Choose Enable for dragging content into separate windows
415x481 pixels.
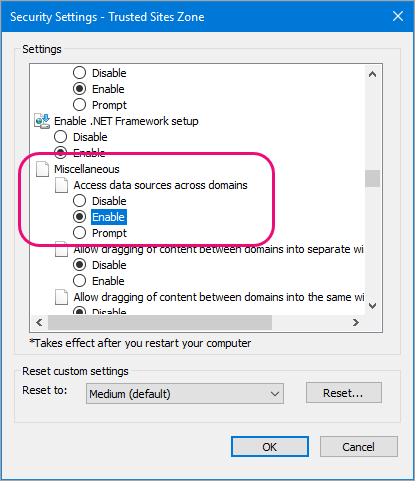pos(79,281)
